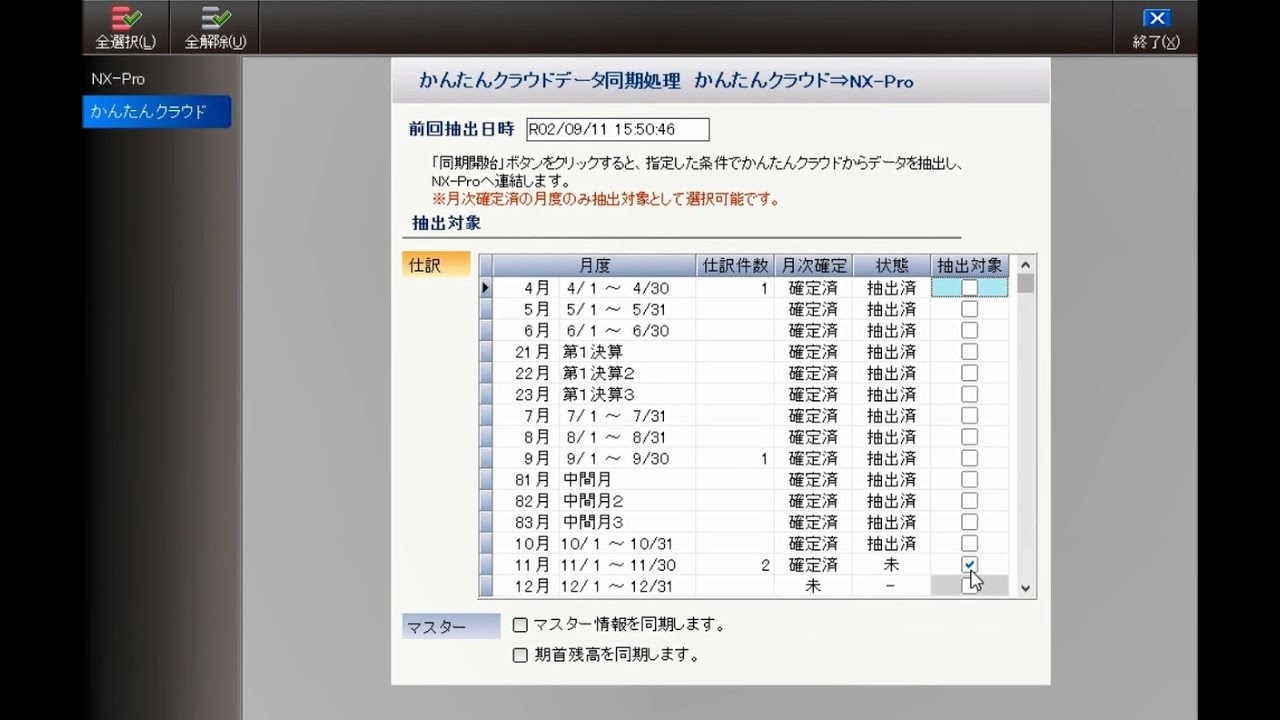The image size is (1280, 720).
Task: Click the 抽出対象 column header
Action: pos(969,265)
